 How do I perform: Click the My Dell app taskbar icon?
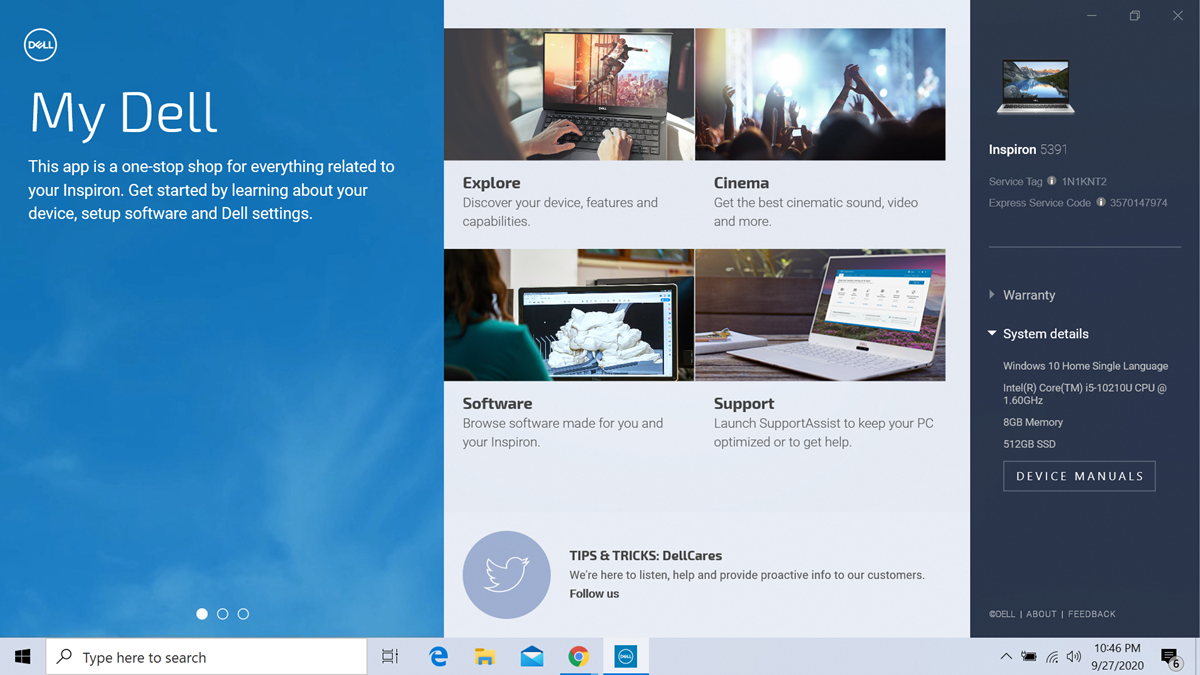point(626,657)
